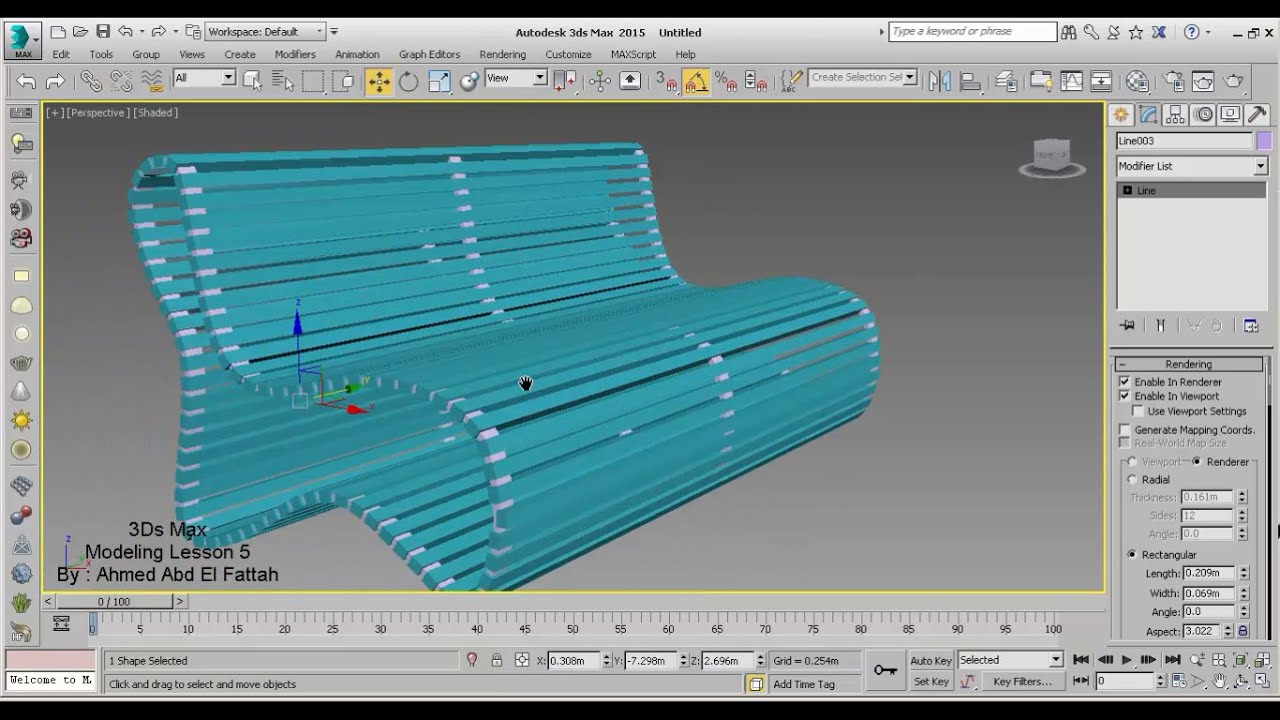Select the Radial radio button

(x=1132, y=479)
